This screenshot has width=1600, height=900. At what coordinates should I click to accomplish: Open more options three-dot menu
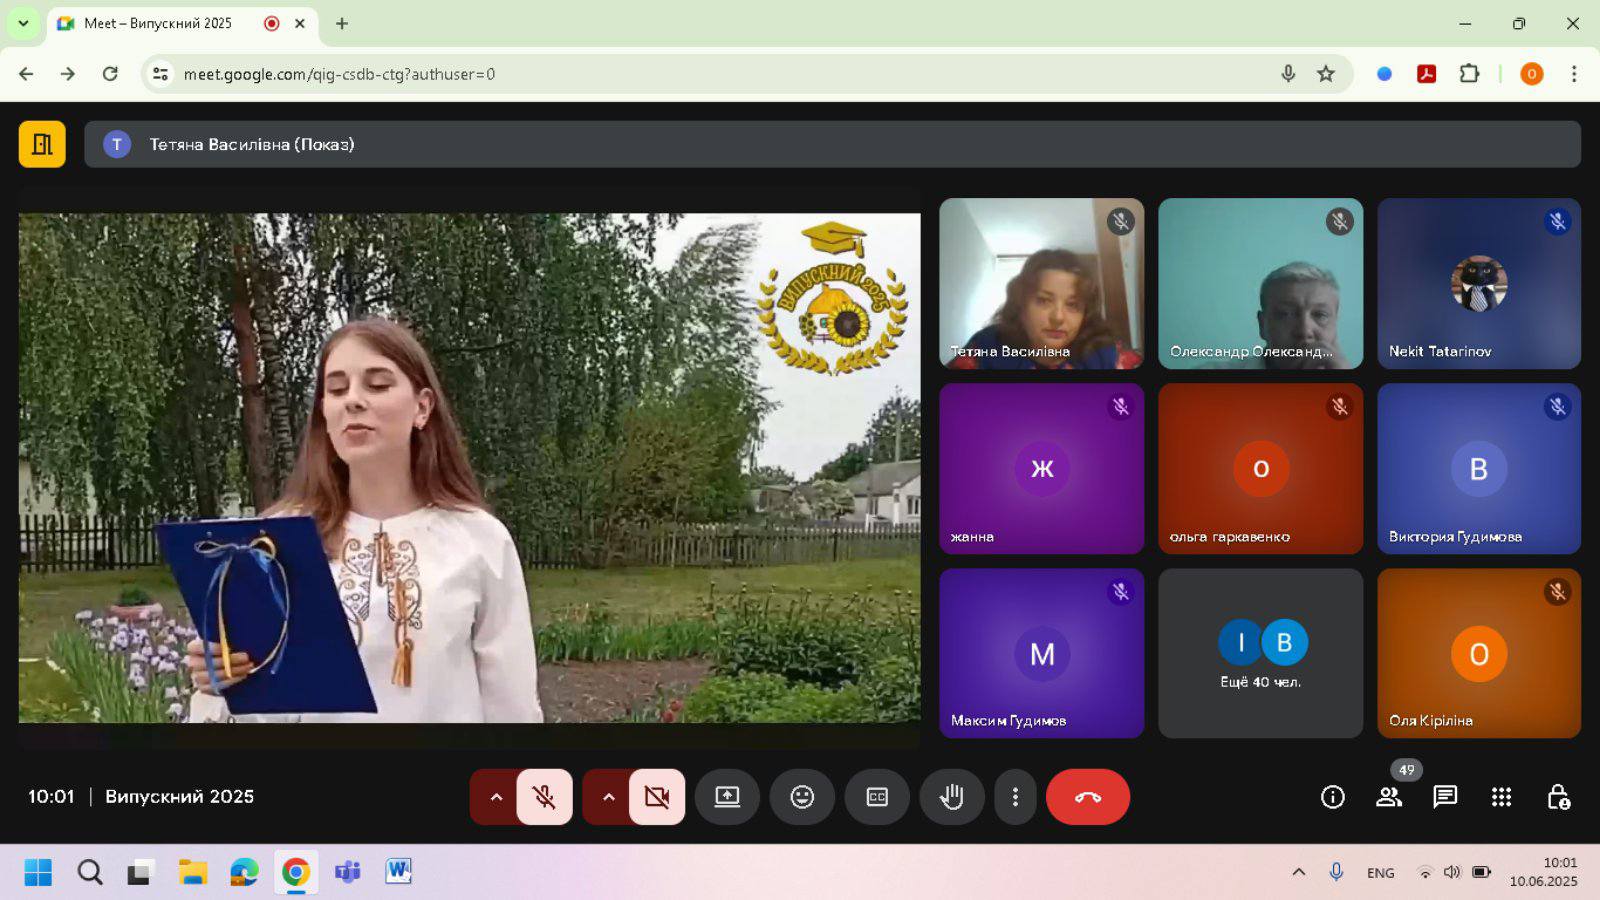click(1015, 797)
